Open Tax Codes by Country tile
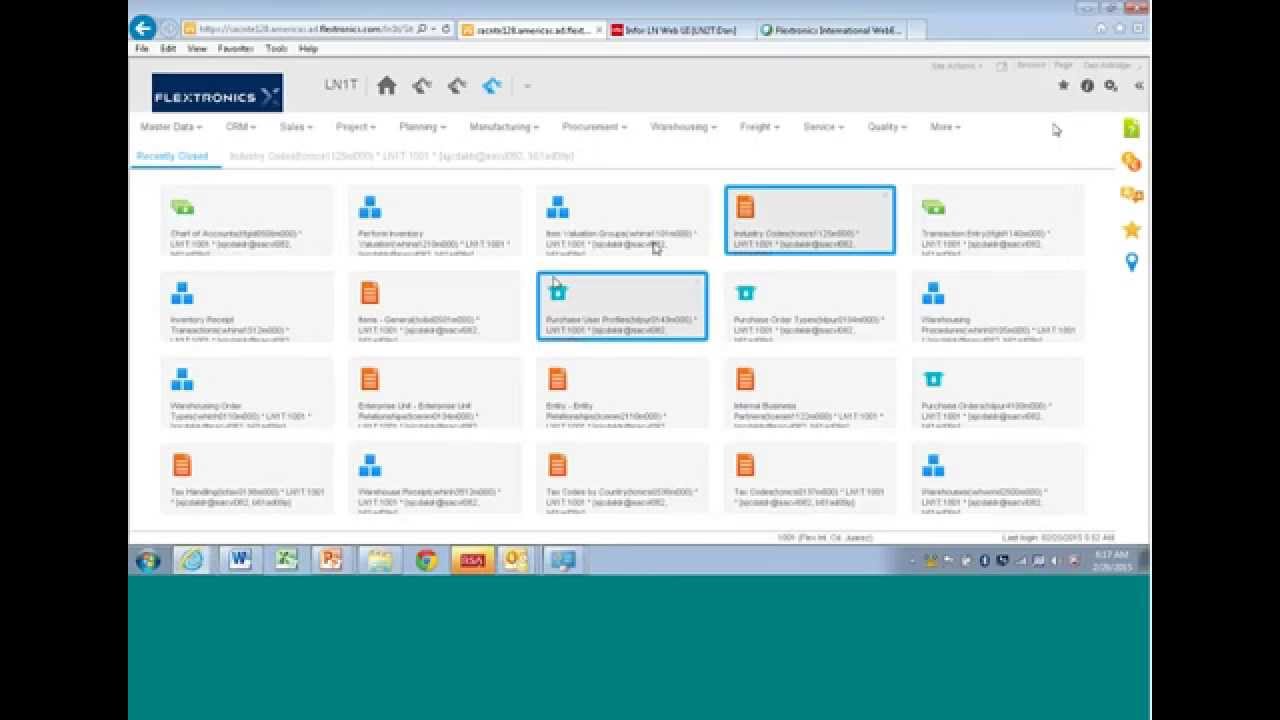 (622, 478)
